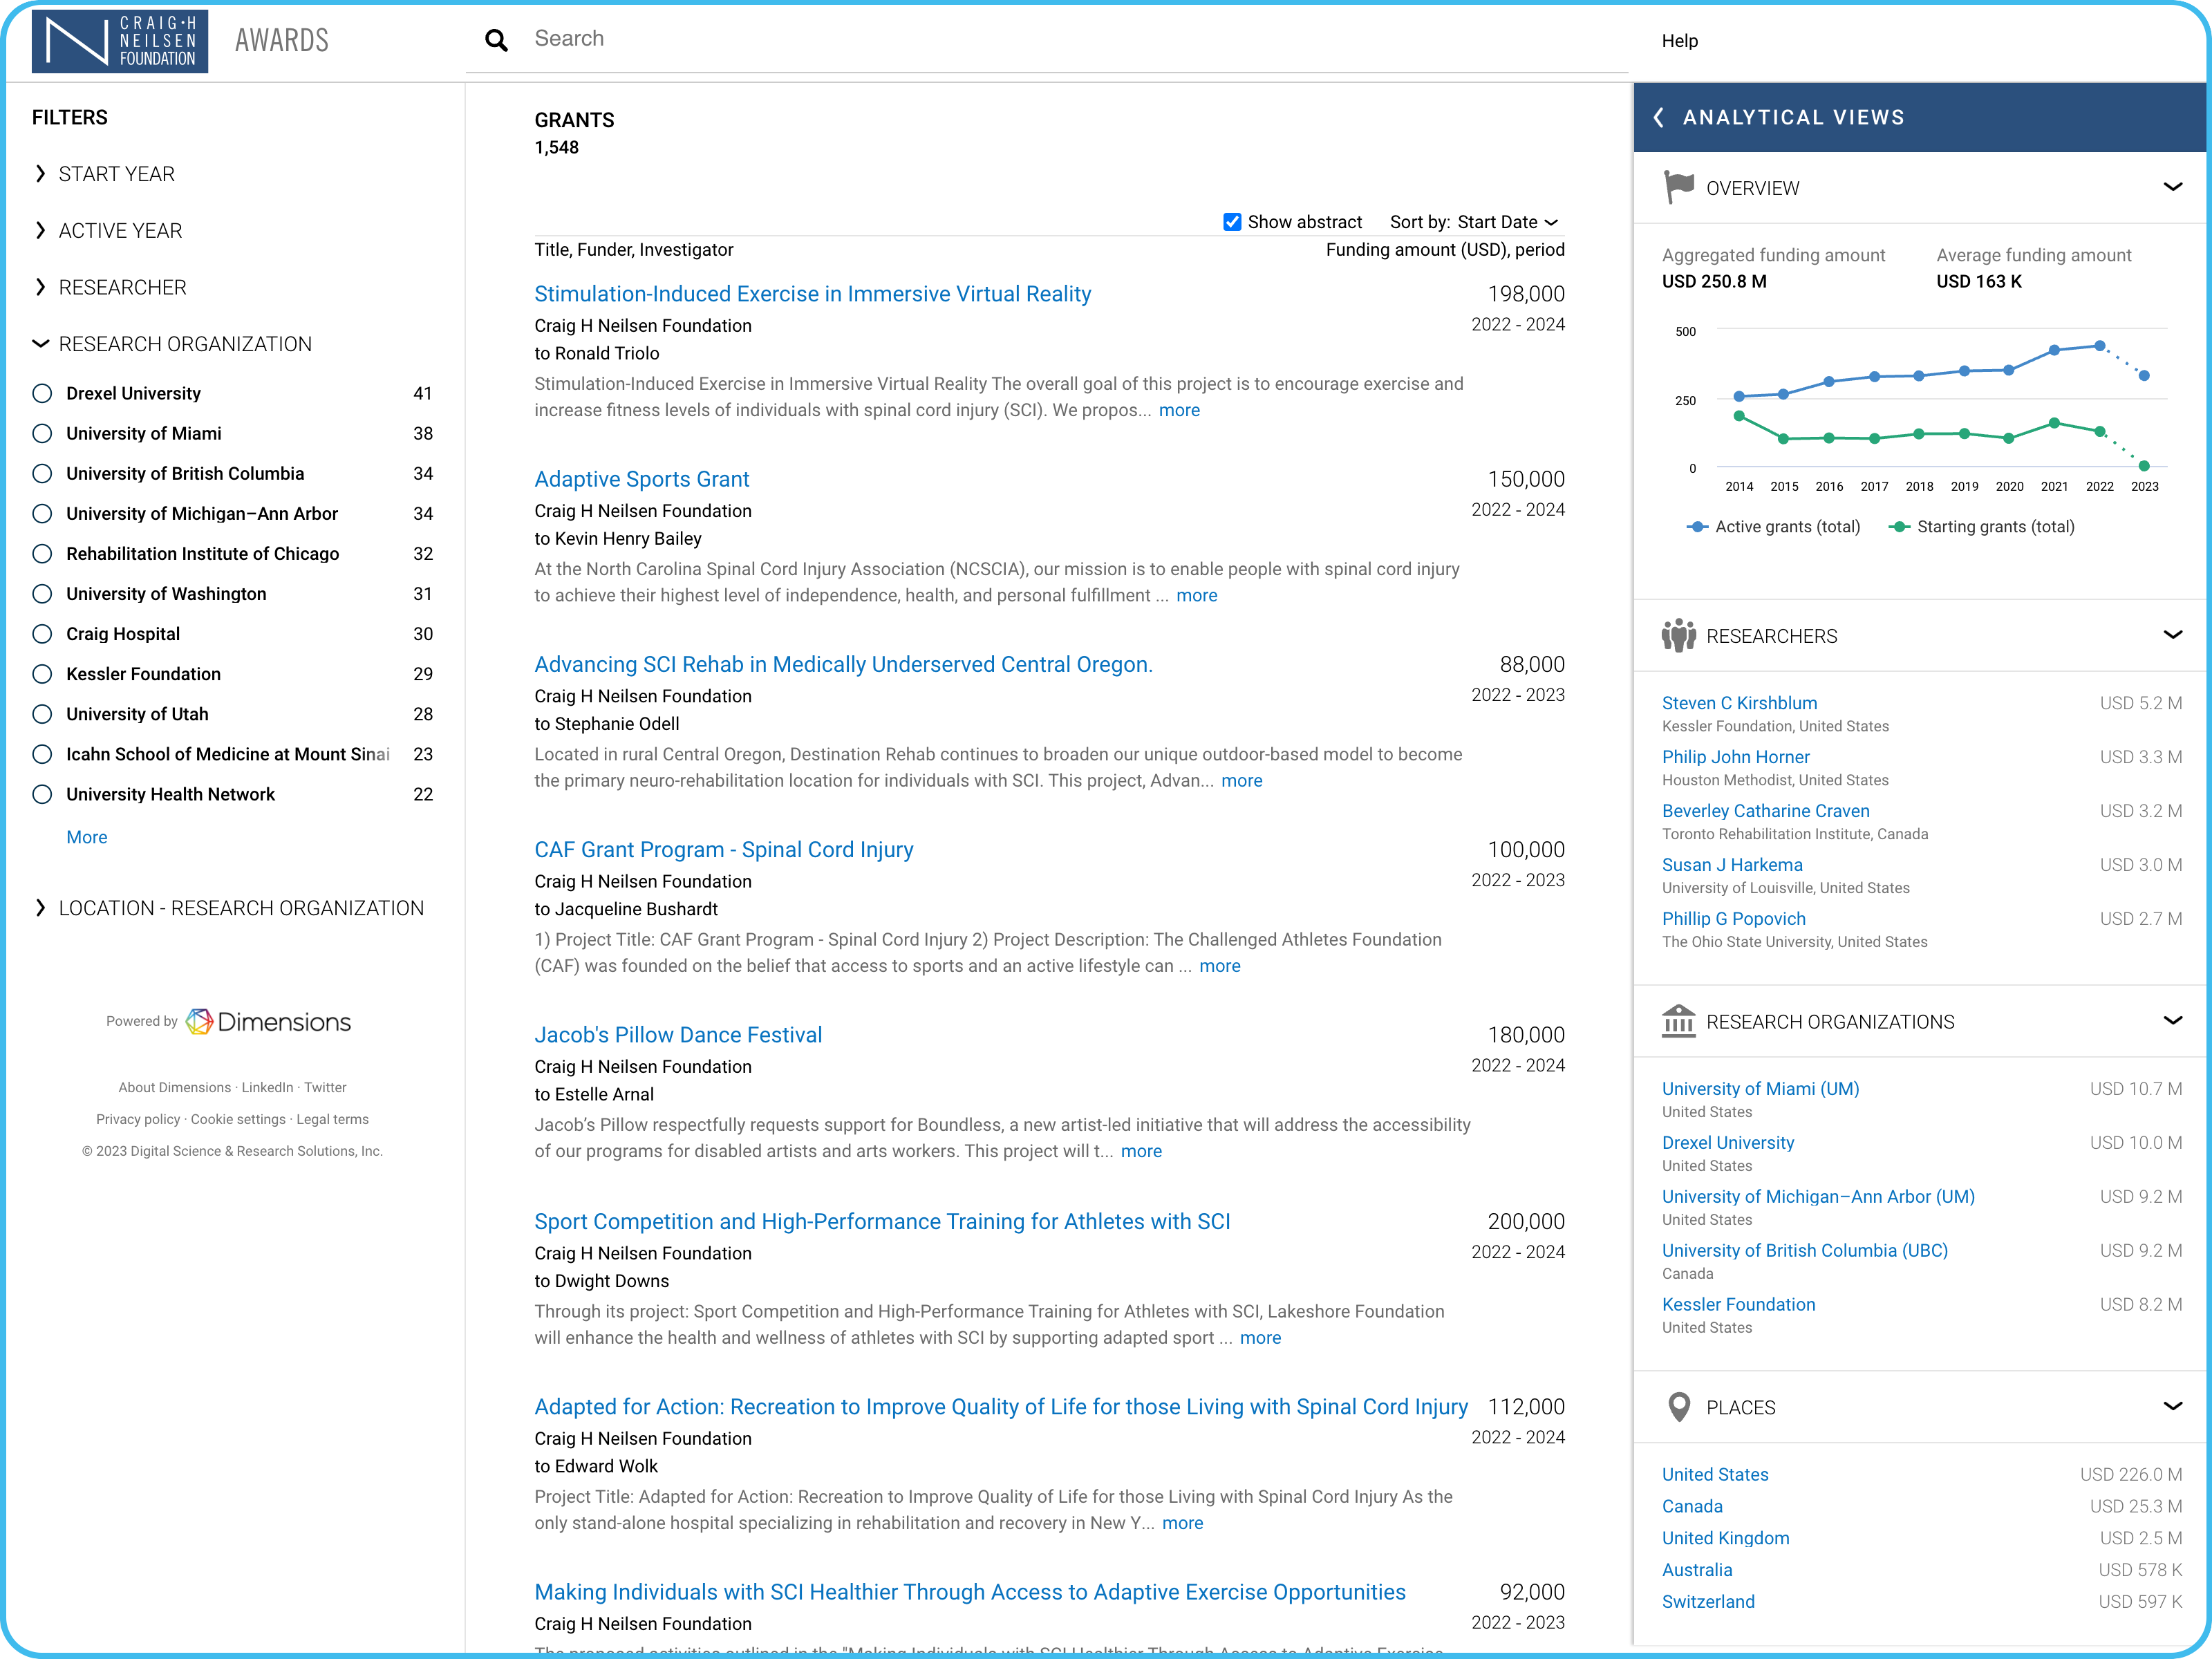Image resolution: width=2212 pixels, height=1659 pixels.
Task: Select Craig Hospital radio filter
Action: pos(42,634)
